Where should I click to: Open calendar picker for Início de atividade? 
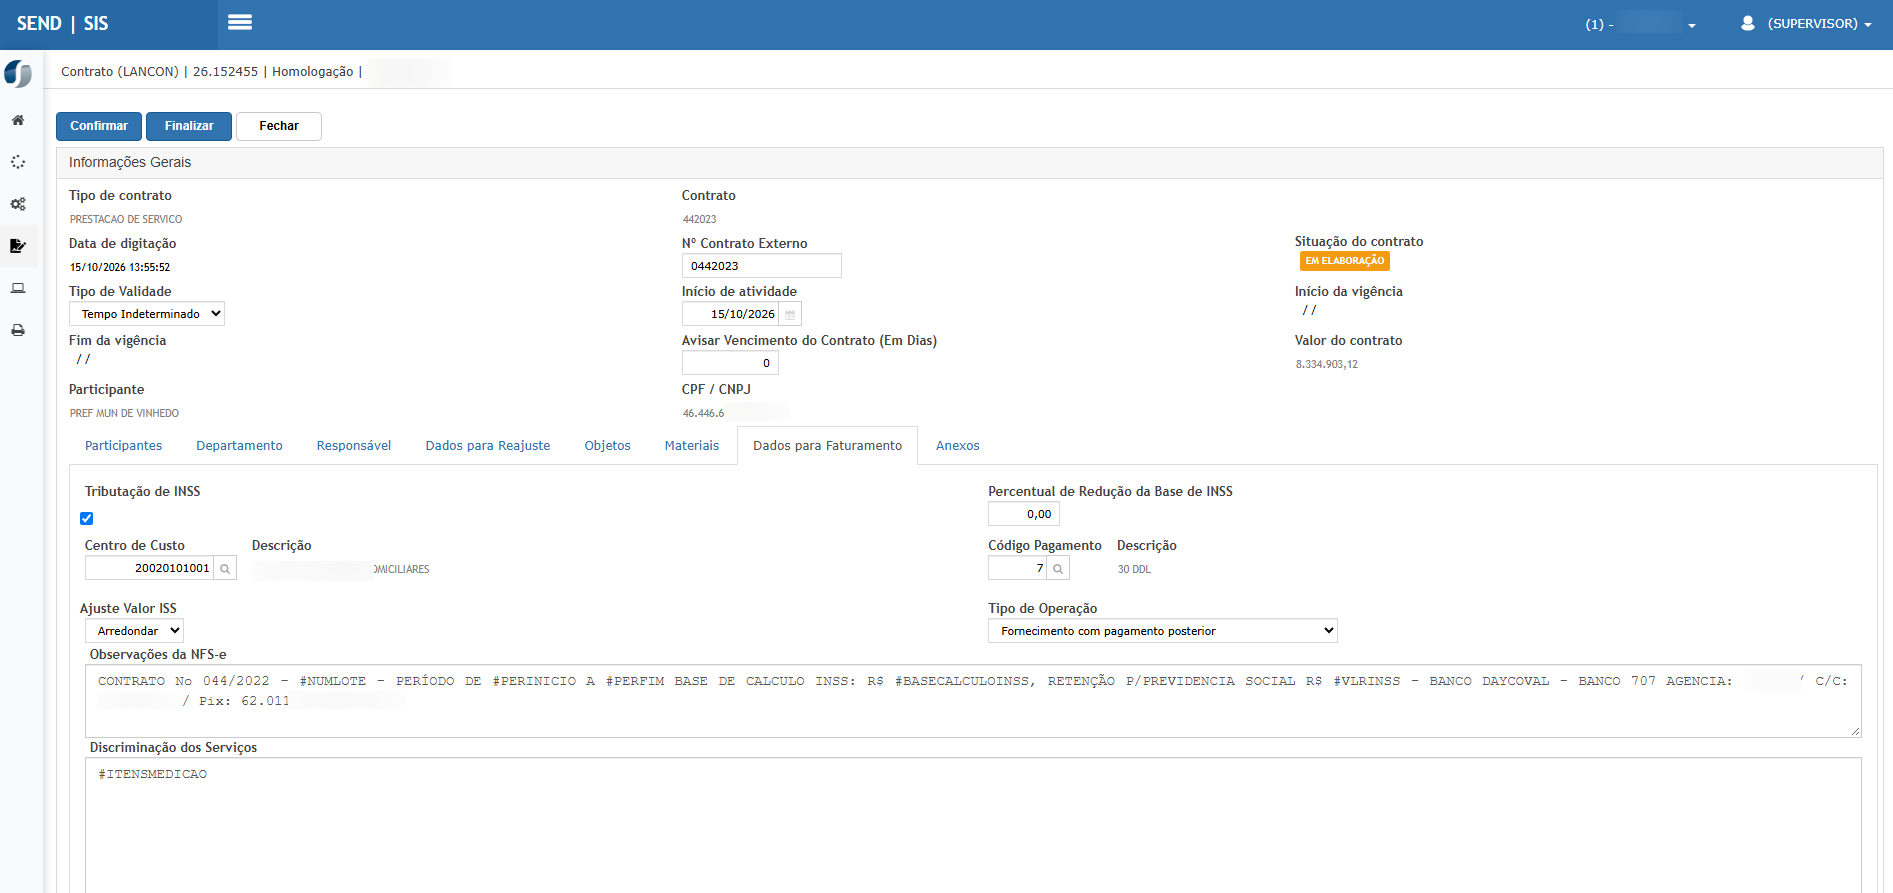point(790,314)
